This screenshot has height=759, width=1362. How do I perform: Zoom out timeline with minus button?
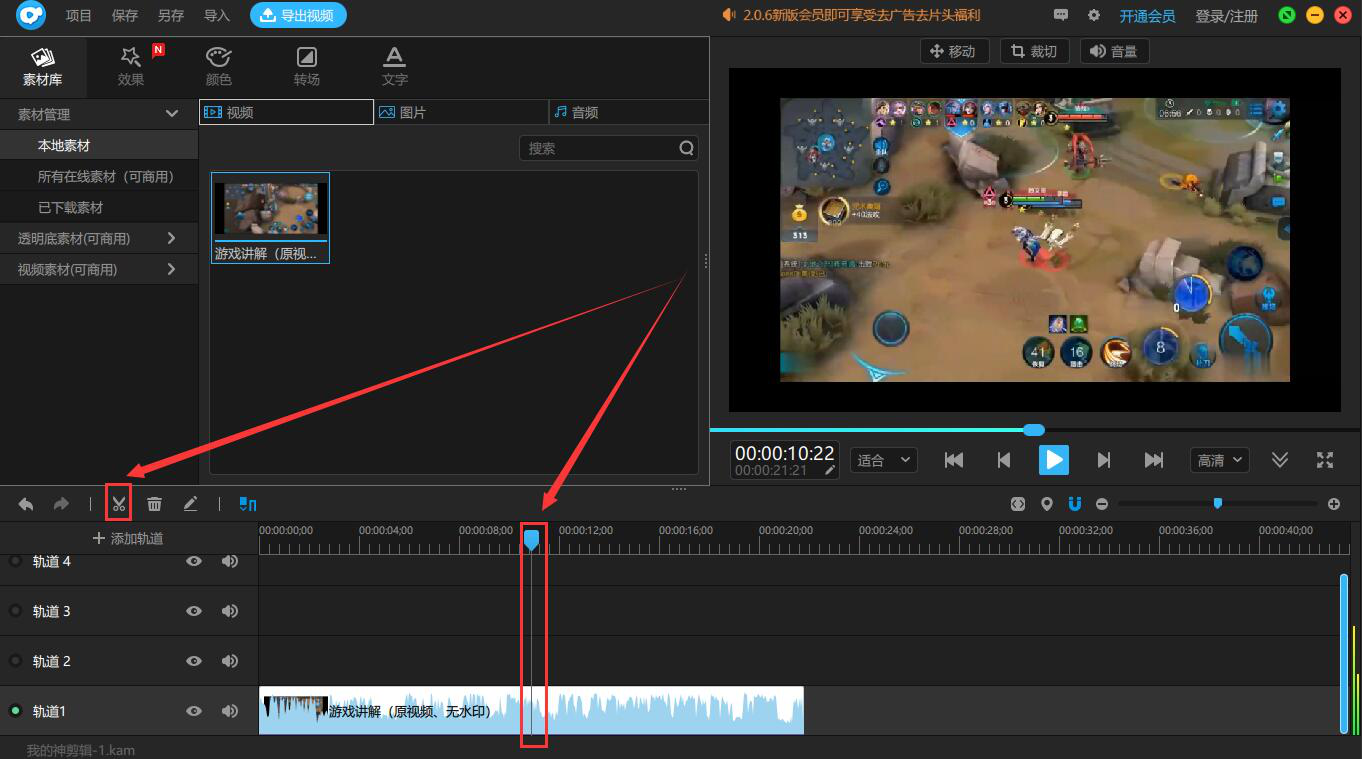click(x=1102, y=504)
